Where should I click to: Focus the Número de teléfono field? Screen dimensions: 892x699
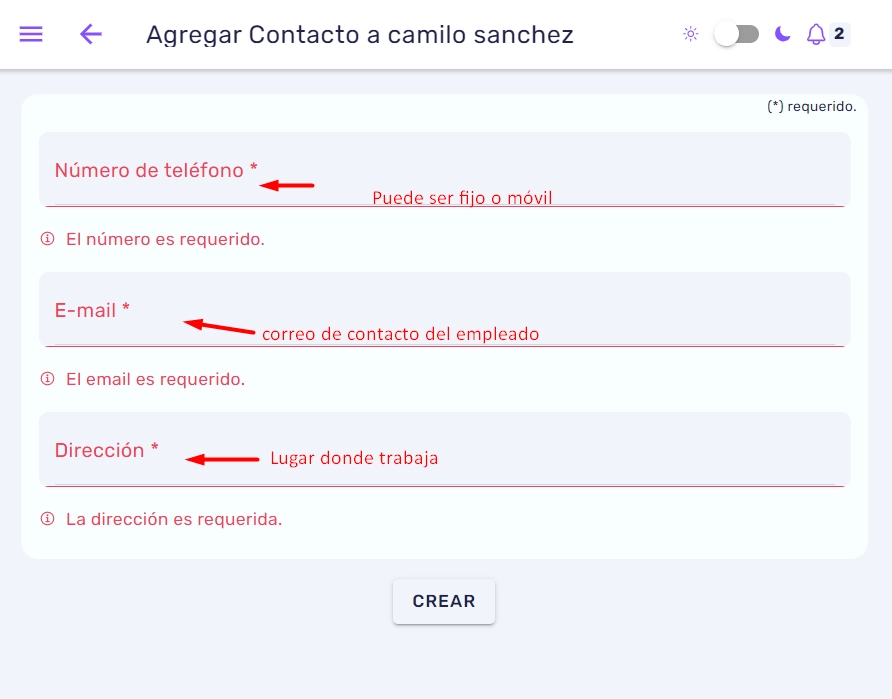point(445,169)
